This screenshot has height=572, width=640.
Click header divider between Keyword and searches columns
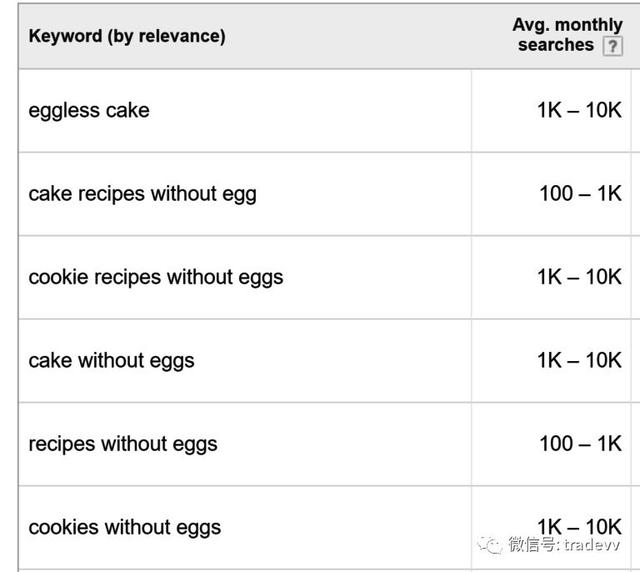point(471,36)
